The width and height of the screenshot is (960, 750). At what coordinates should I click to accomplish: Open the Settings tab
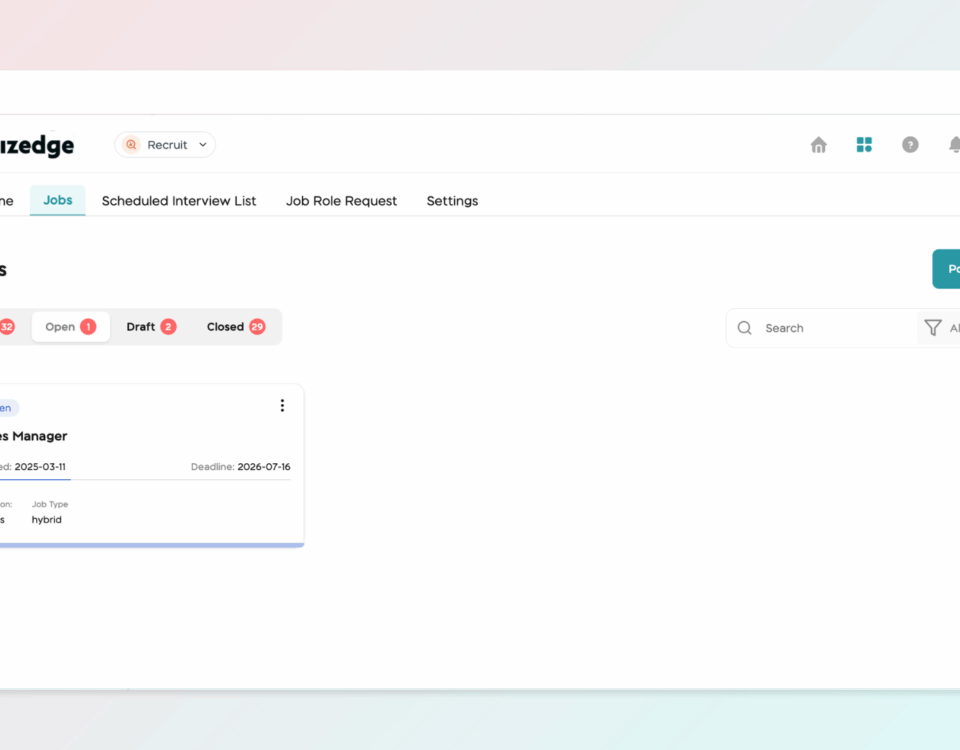click(x=452, y=201)
